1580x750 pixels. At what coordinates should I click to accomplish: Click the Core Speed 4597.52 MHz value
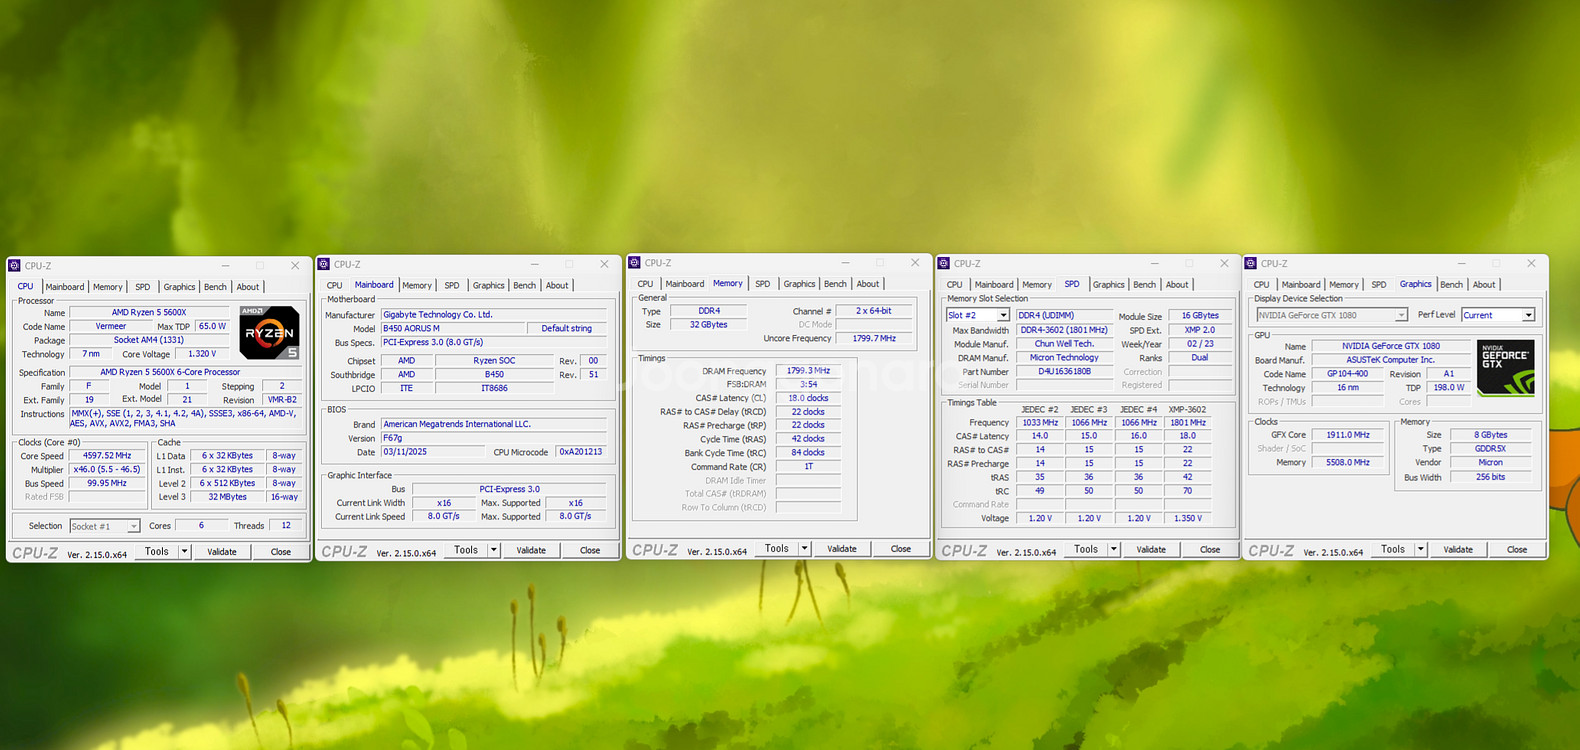(x=107, y=456)
